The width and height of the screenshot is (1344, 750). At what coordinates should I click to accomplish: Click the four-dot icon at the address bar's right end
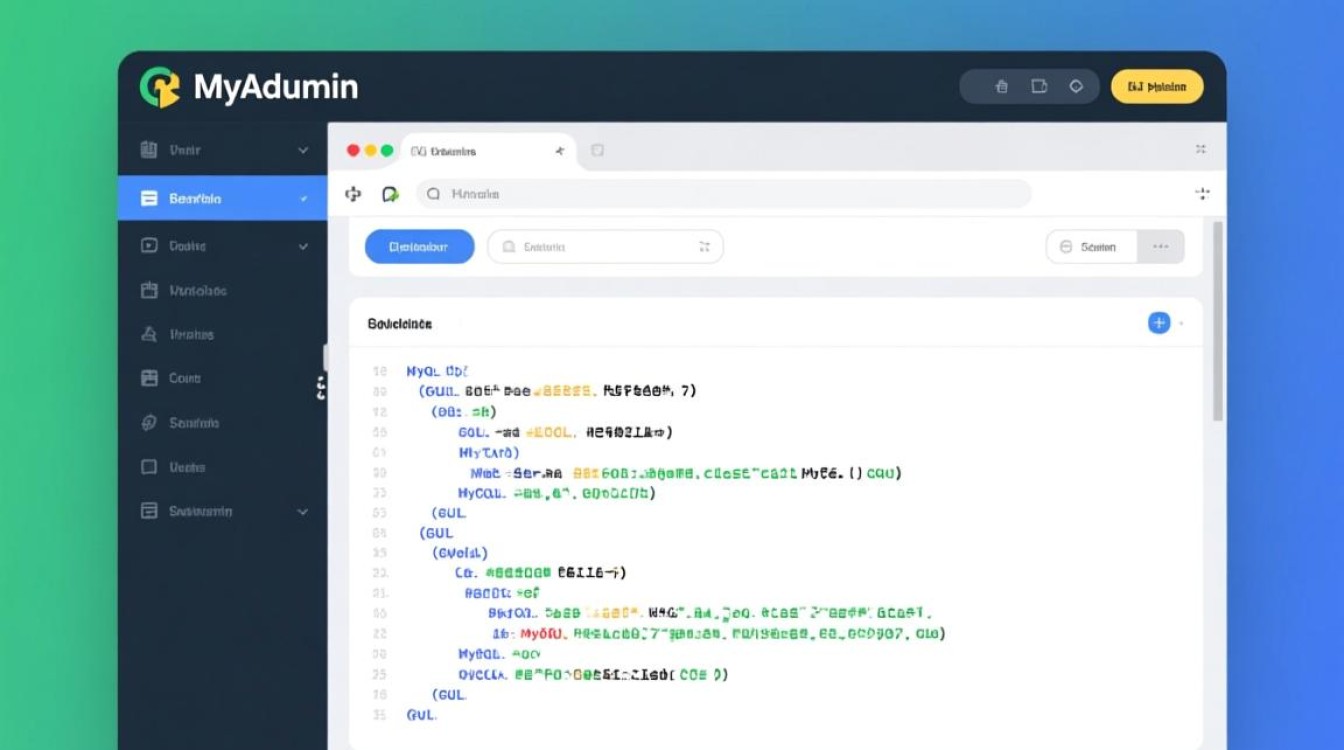(1202, 194)
